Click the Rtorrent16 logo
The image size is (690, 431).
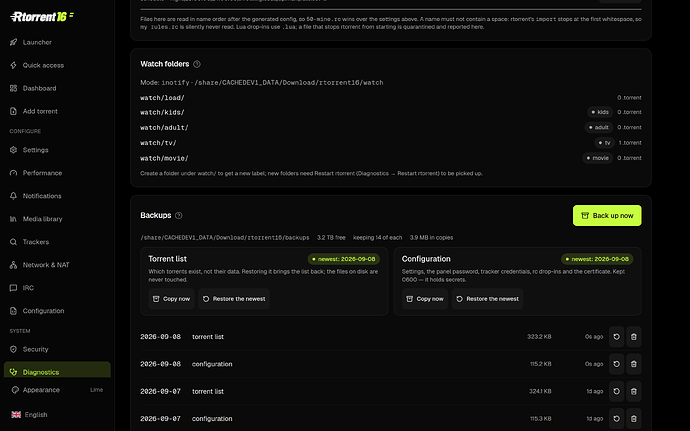[42, 17]
